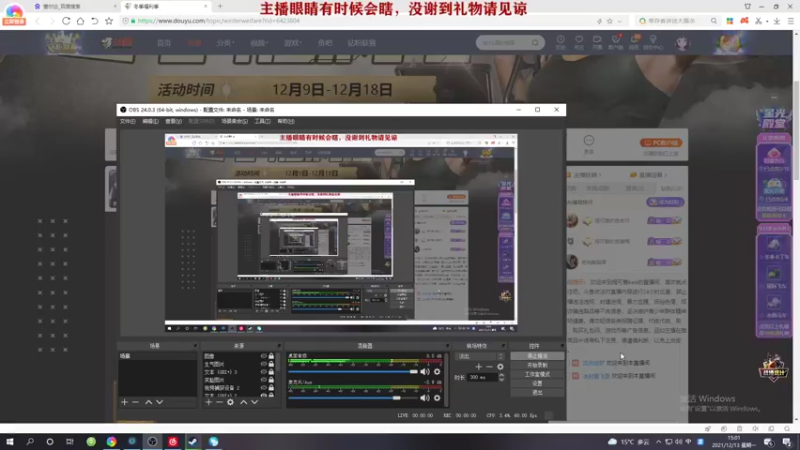Screen dimensions: 800x450
Task: Toggle lock on 文本 (GDI+) 3 source
Action: point(271,372)
